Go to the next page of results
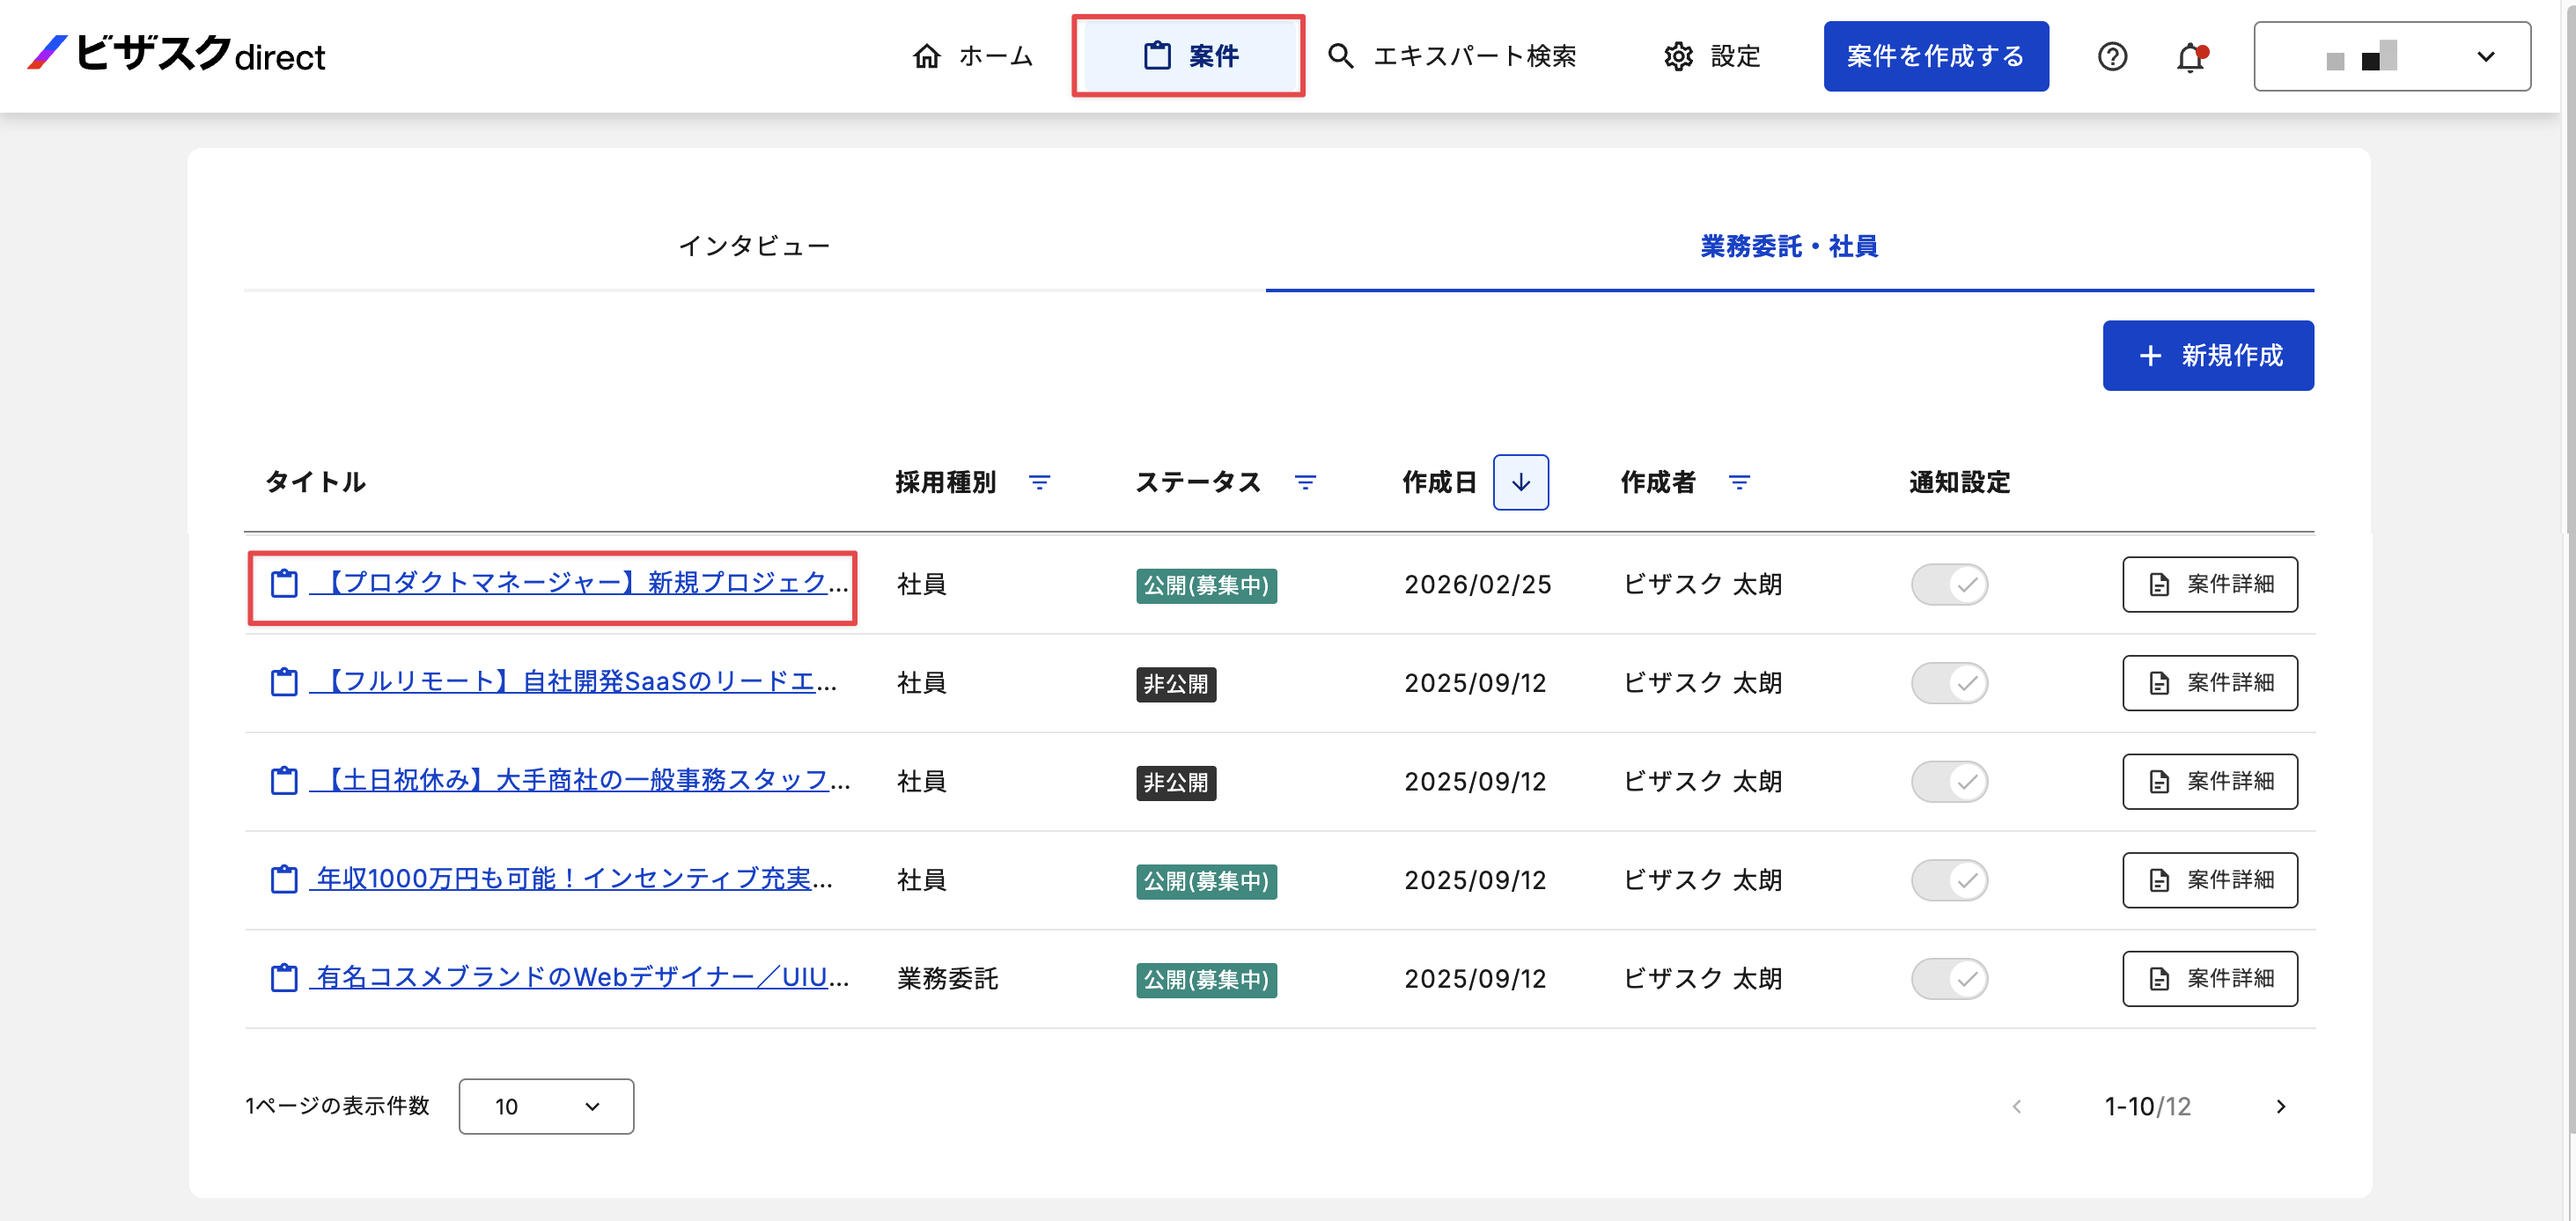The width and height of the screenshot is (2576, 1221). click(x=2281, y=1107)
